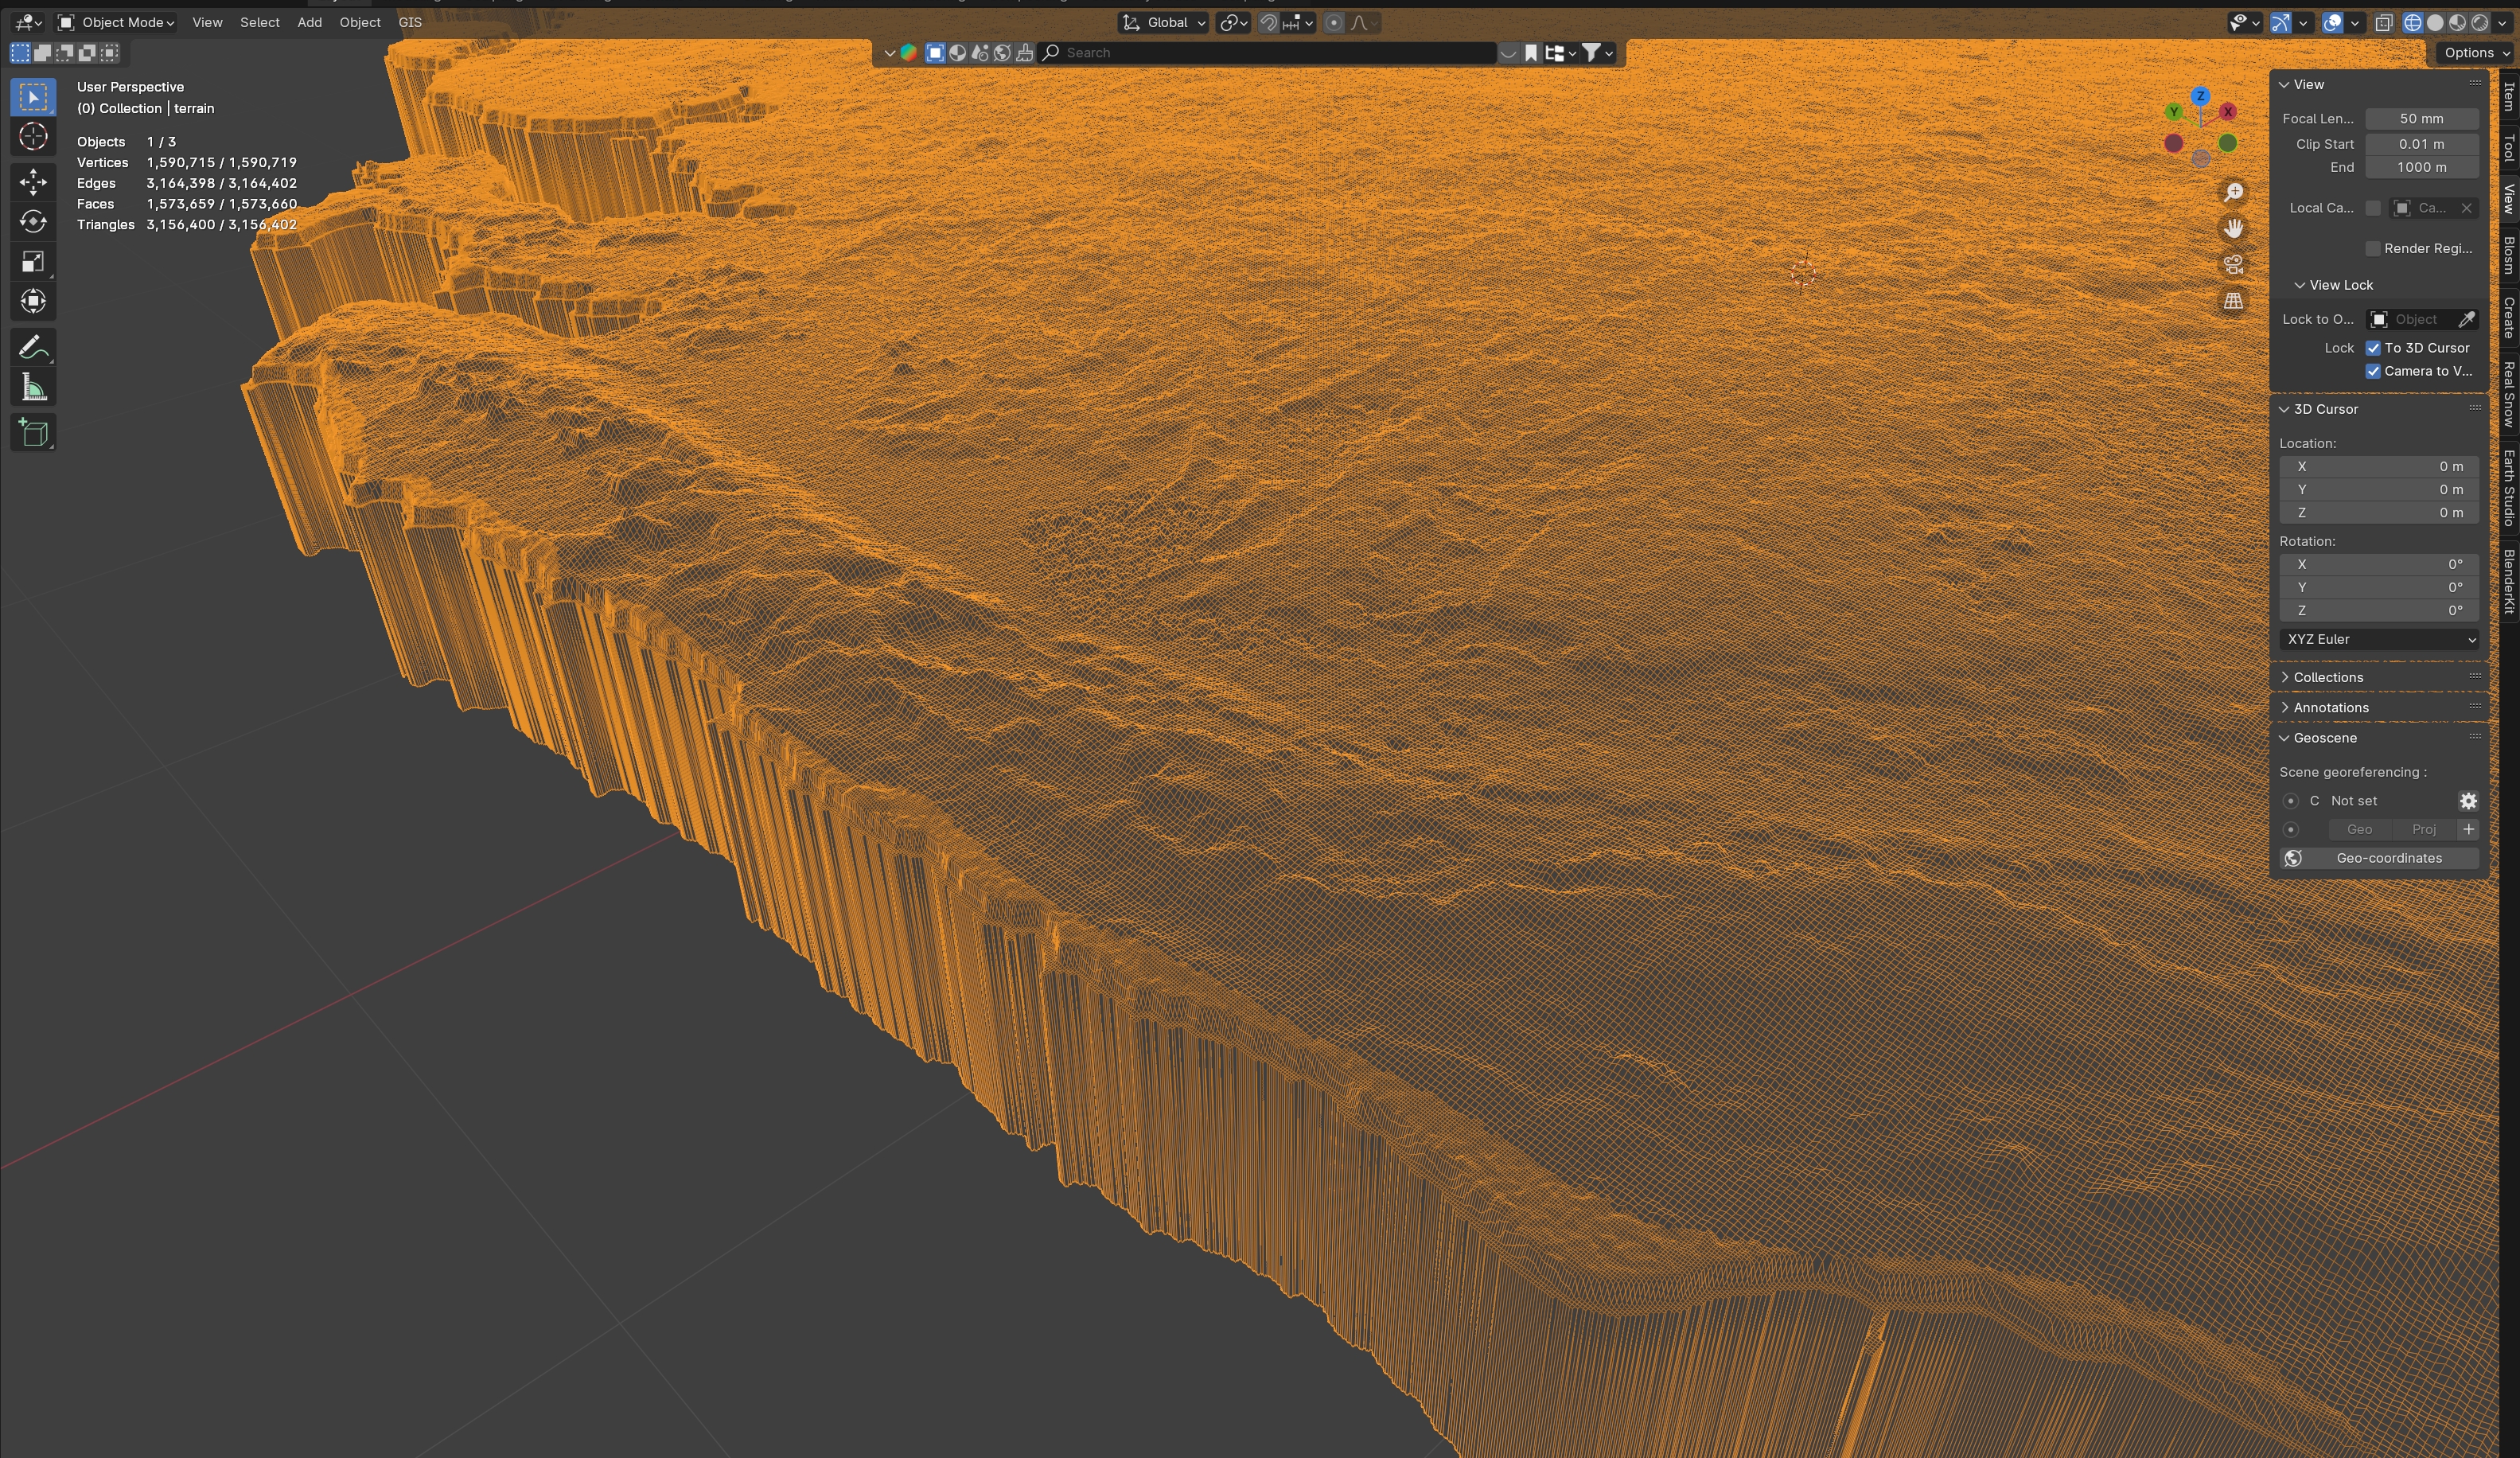
Task: Open the Object Mode dropdown
Action: click(x=116, y=22)
